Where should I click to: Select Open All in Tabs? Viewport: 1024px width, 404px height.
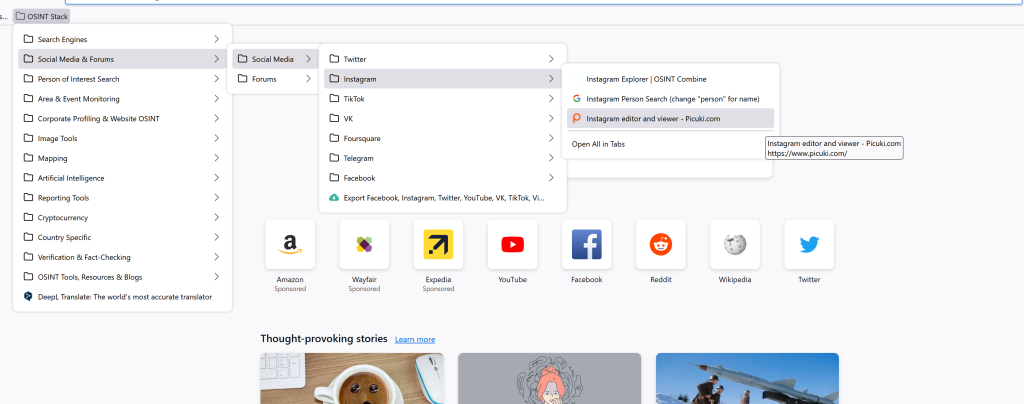(x=670, y=144)
